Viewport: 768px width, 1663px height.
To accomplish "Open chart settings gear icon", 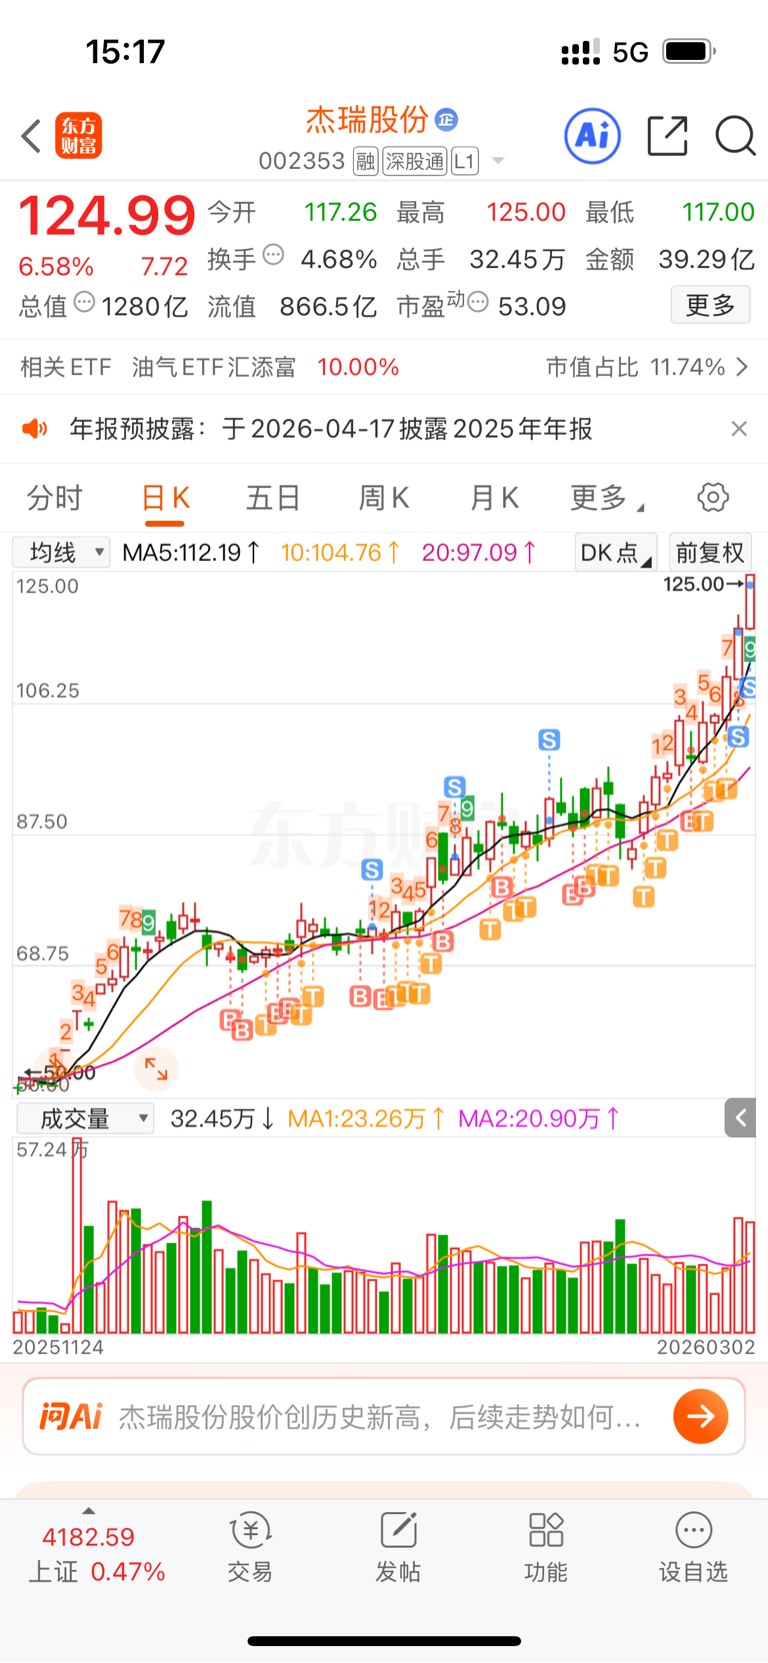I will pos(713,497).
